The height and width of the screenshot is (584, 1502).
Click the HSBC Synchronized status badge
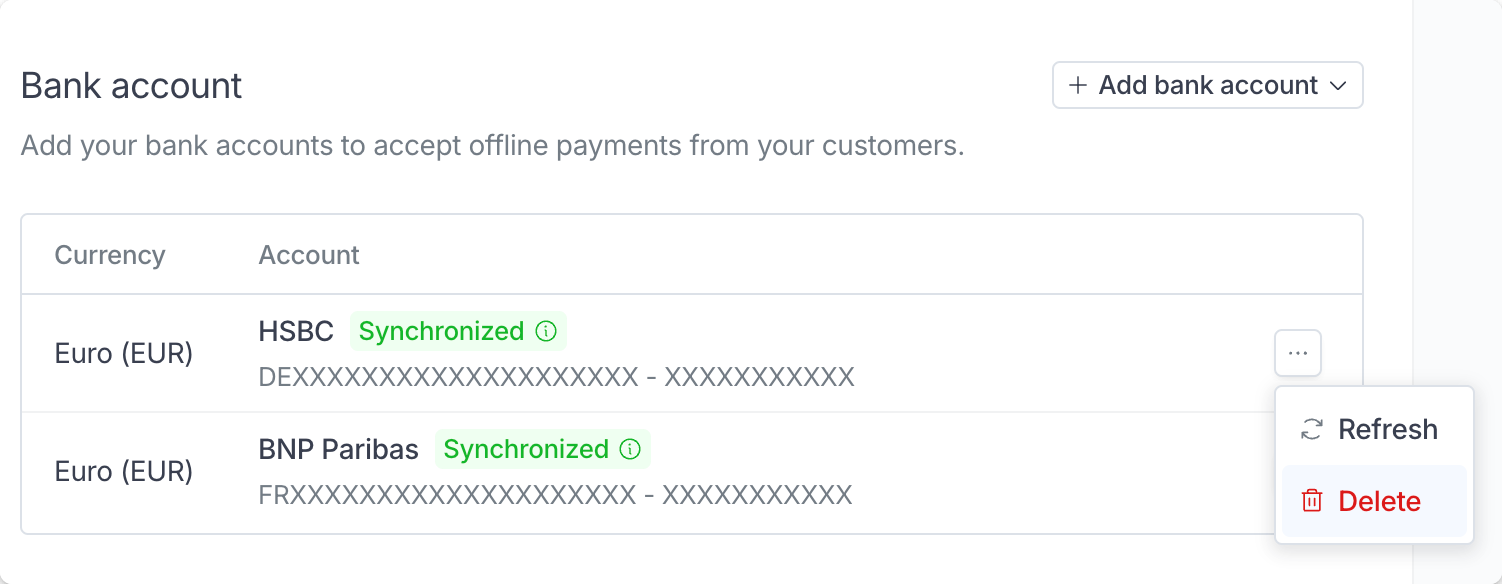[458, 331]
